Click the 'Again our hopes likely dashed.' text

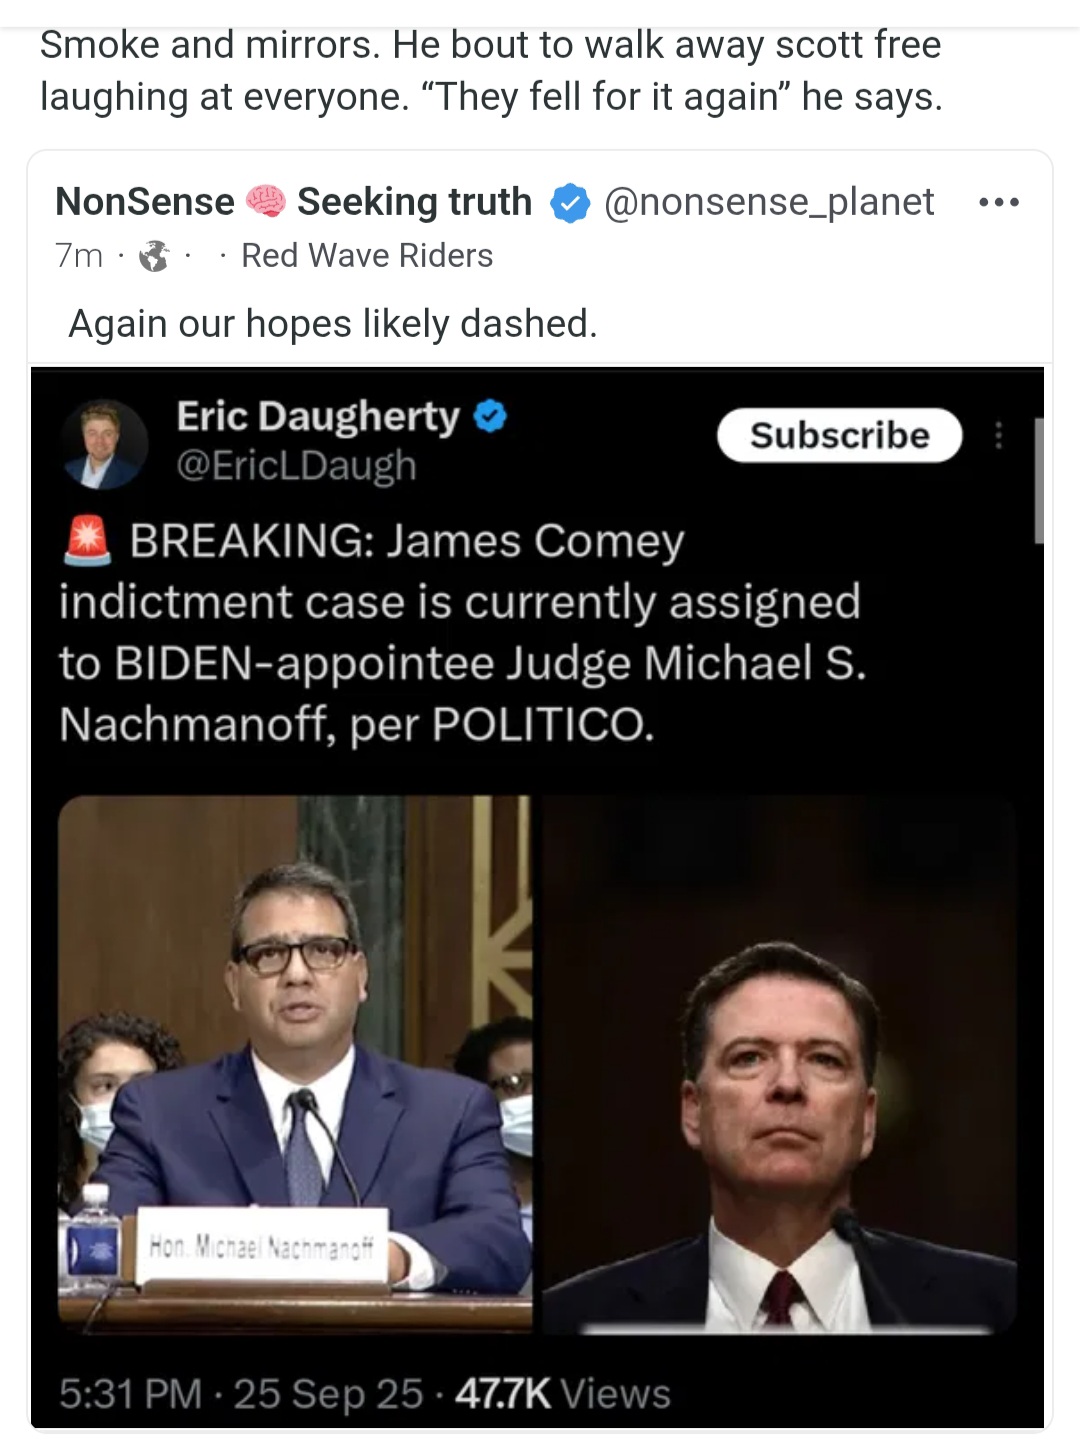332,324
